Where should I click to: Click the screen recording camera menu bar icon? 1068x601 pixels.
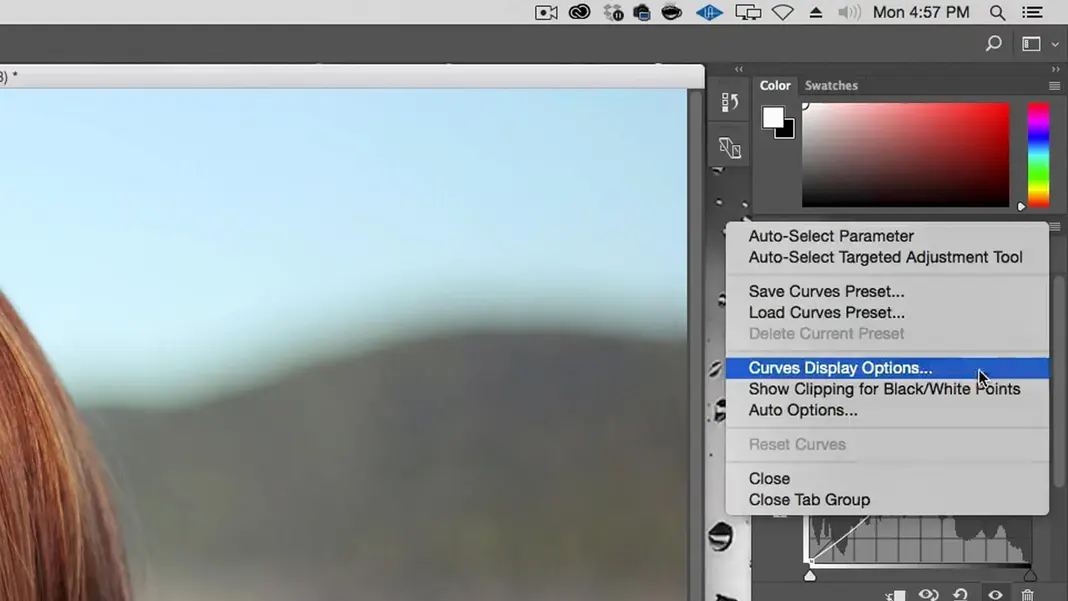(546, 12)
